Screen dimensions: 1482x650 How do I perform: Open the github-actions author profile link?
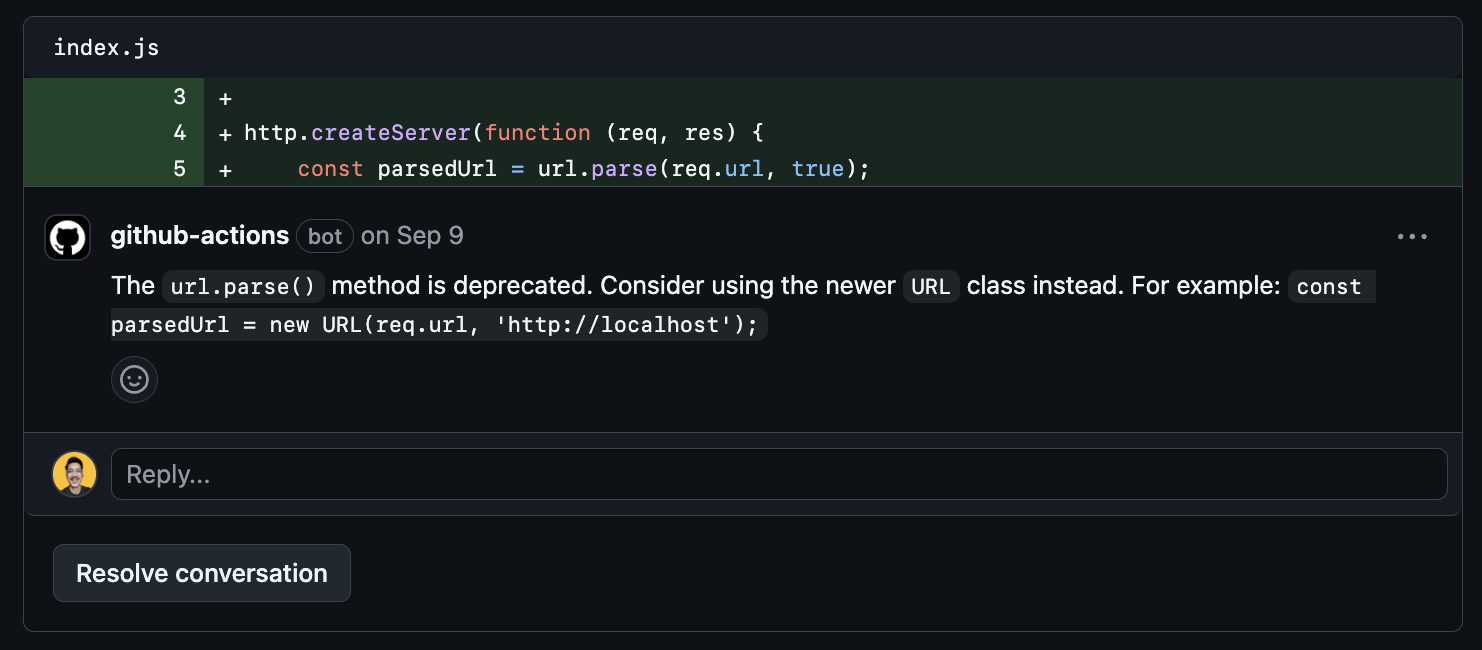click(199, 236)
